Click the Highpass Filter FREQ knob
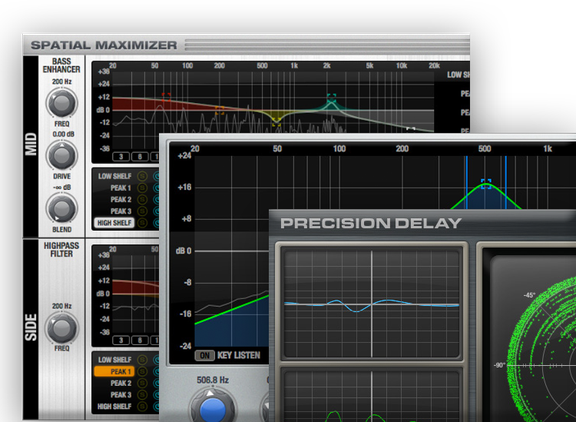576x422 pixels. click(62, 328)
